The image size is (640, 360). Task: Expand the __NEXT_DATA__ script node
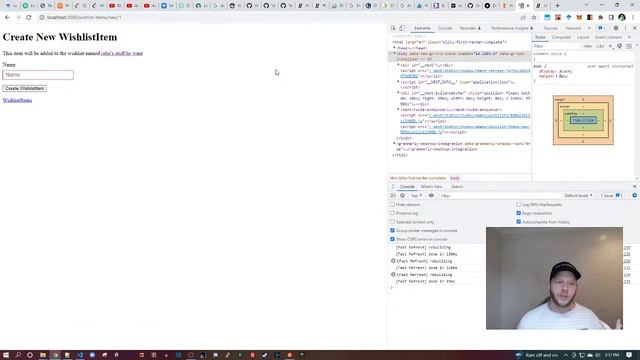[x=398, y=82]
